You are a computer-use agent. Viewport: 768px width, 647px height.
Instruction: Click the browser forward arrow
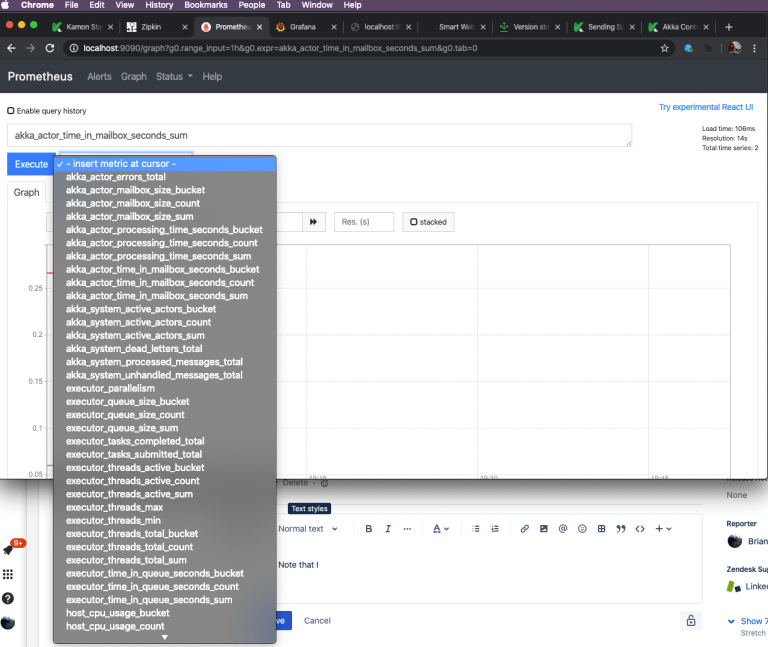pyautogui.click(x=30, y=48)
